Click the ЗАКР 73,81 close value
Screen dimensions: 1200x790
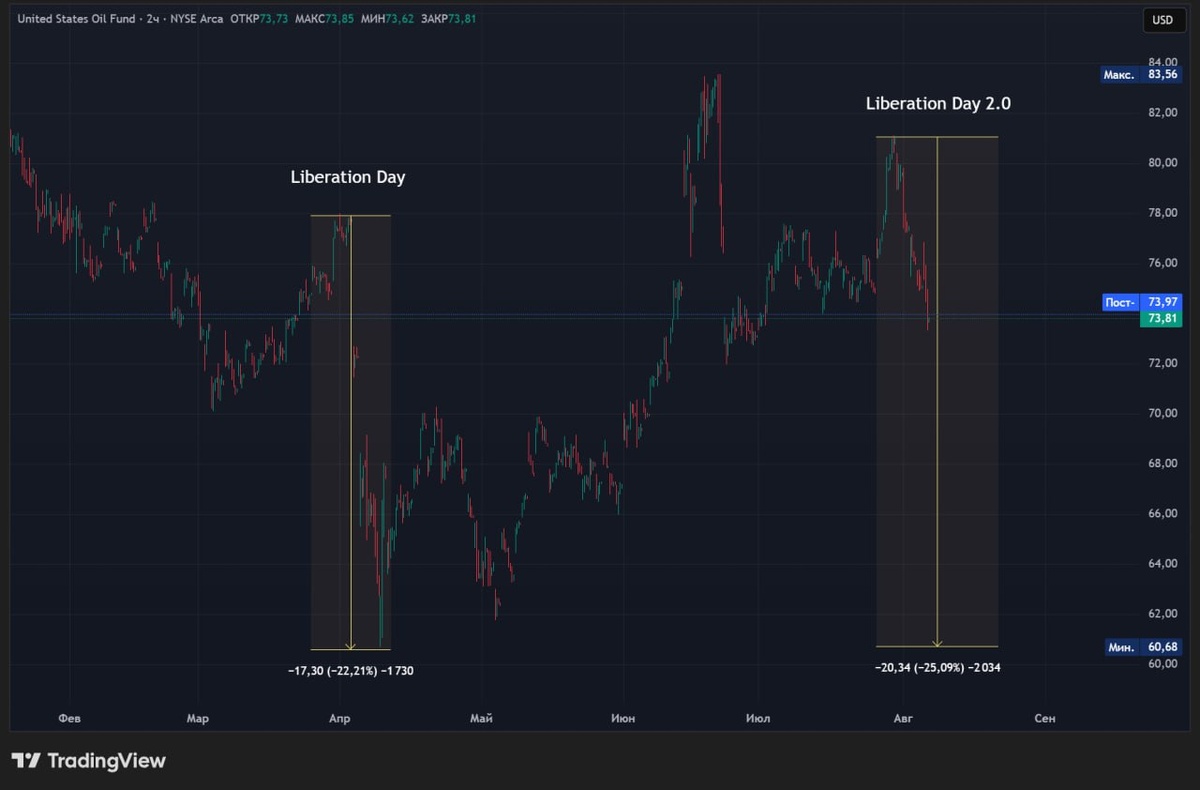coord(450,19)
